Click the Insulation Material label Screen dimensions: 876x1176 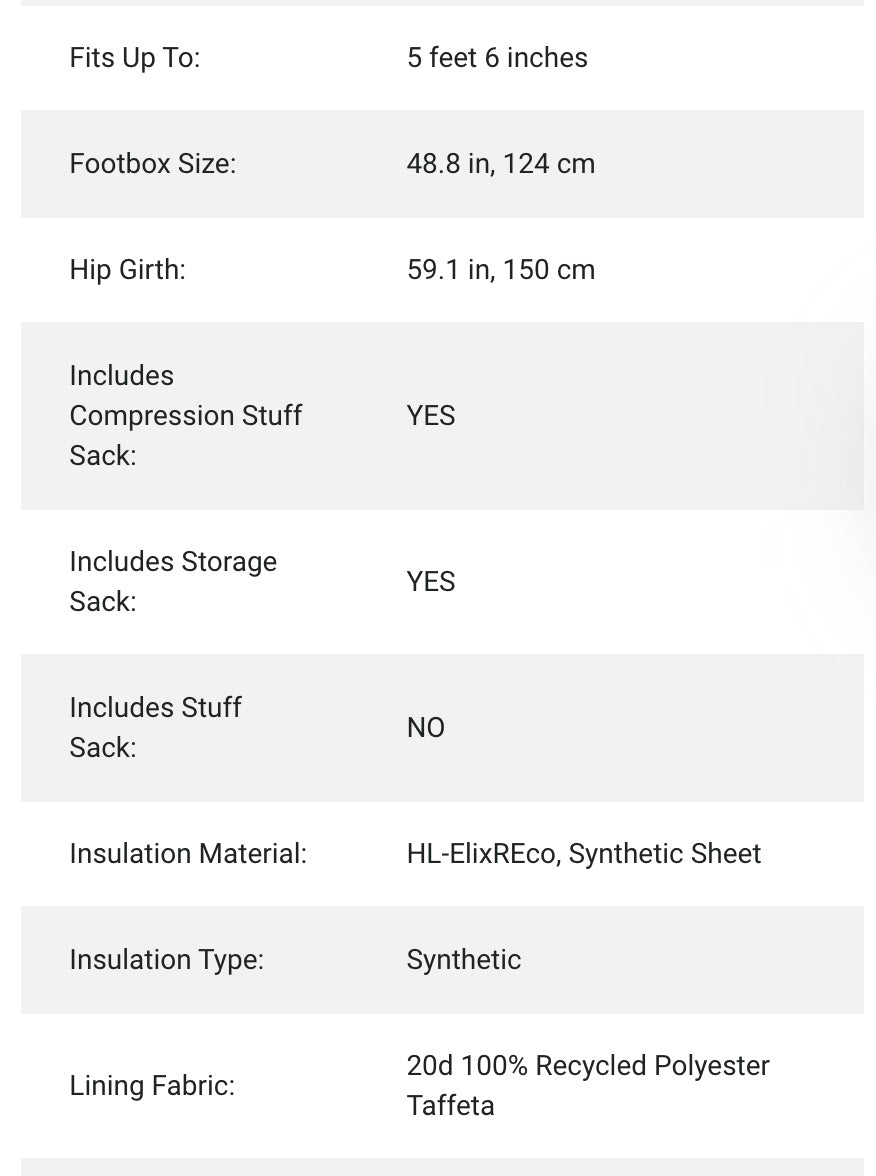click(x=188, y=854)
